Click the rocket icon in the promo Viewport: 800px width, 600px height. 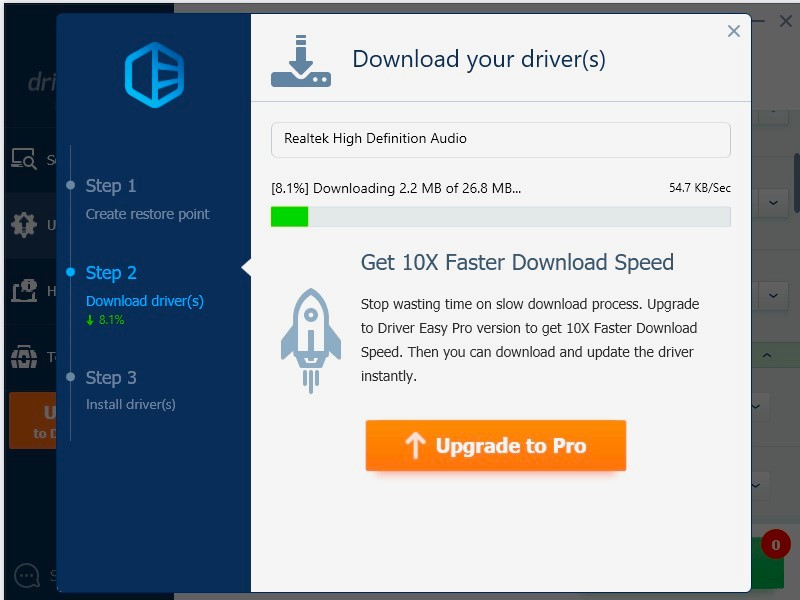click(x=311, y=340)
